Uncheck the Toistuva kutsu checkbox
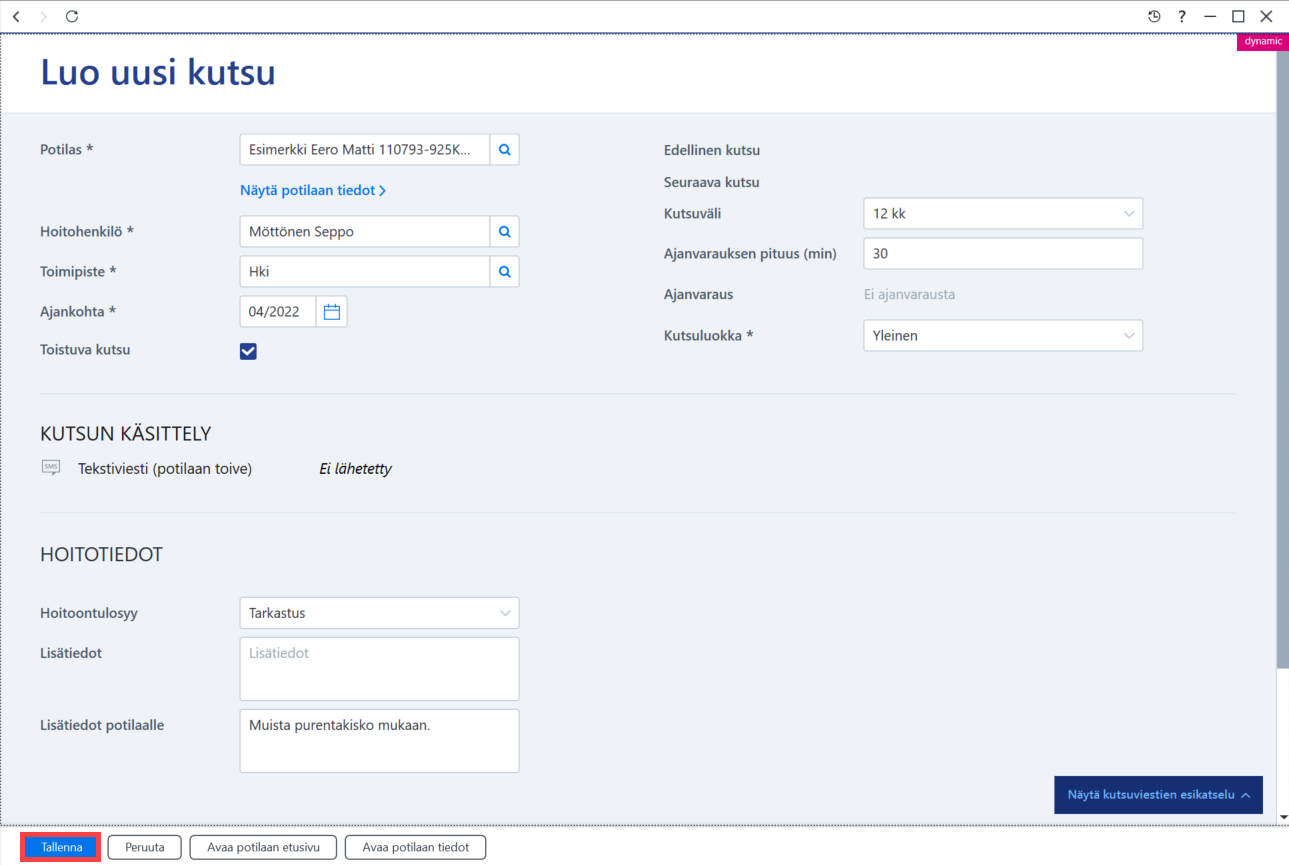The image size is (1289, 865). (248, 351)
